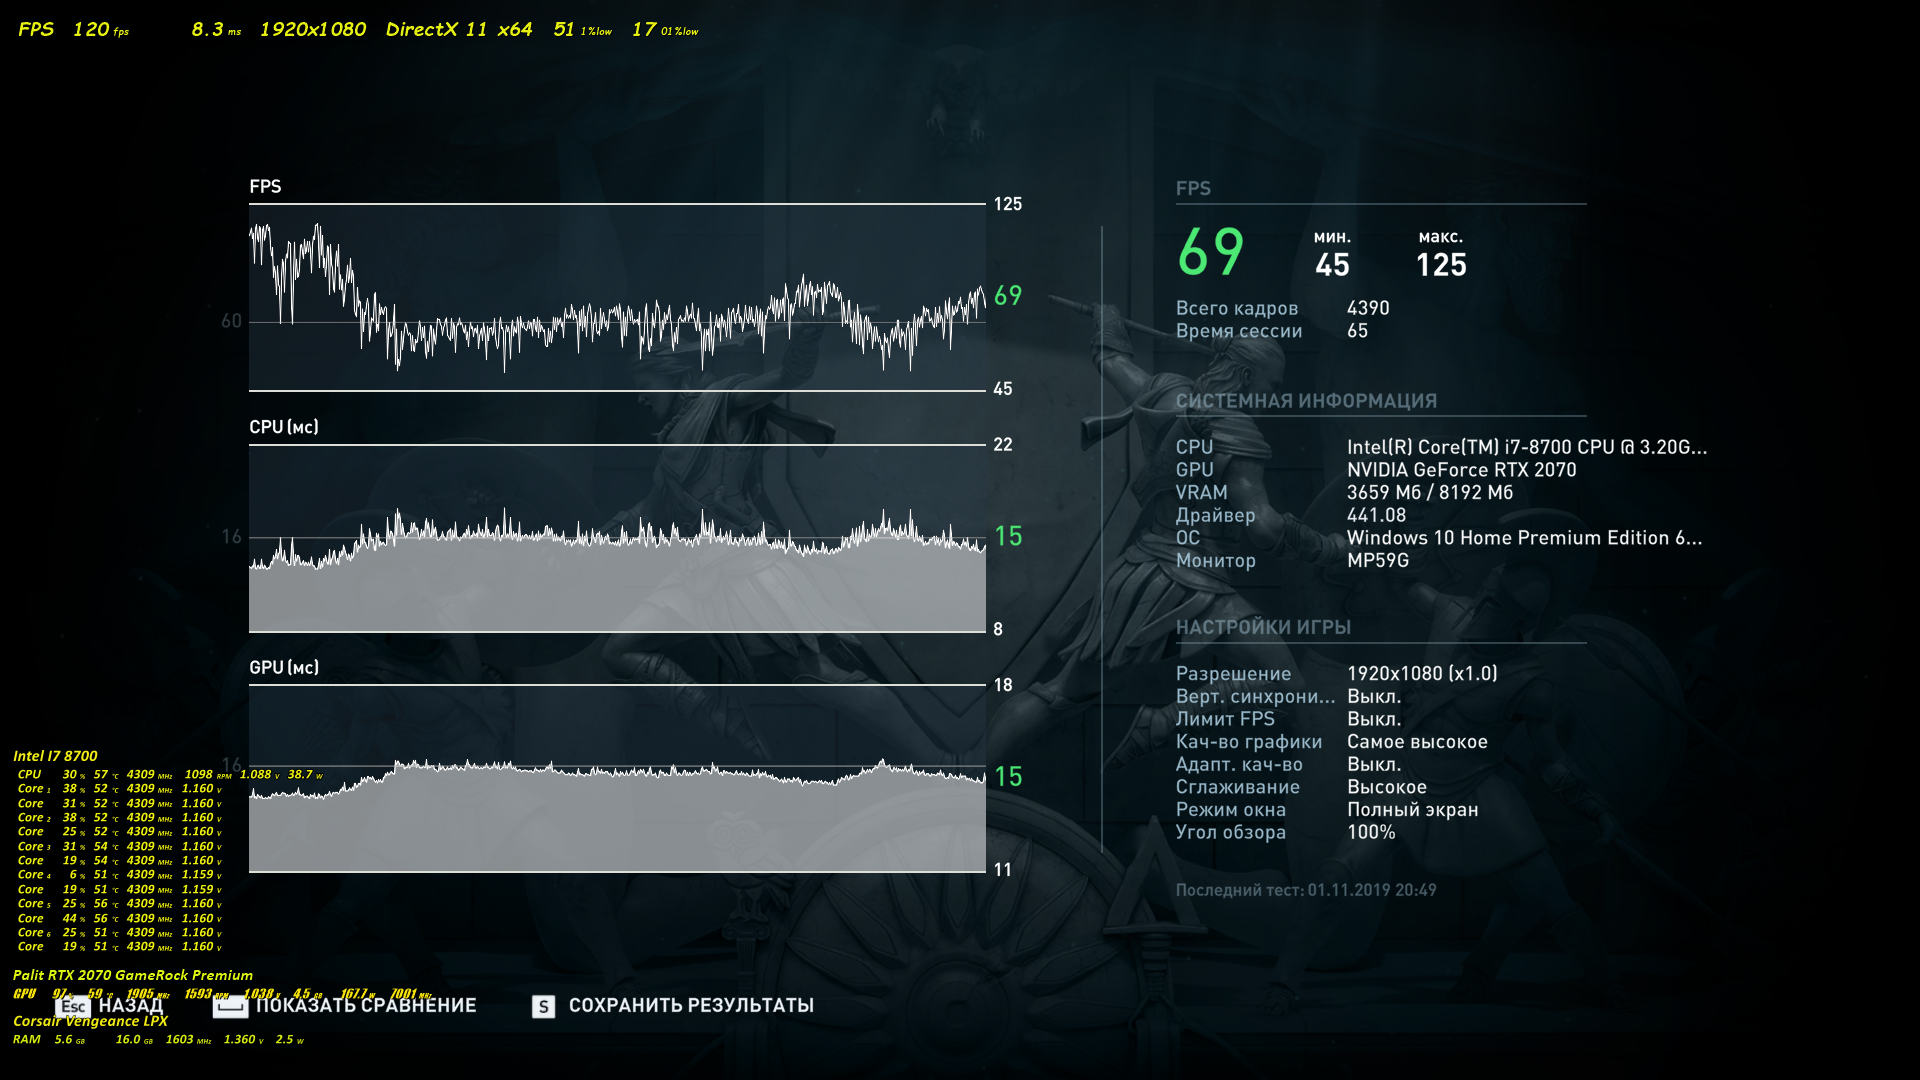Select the мин. FPS value 45

1332,265
